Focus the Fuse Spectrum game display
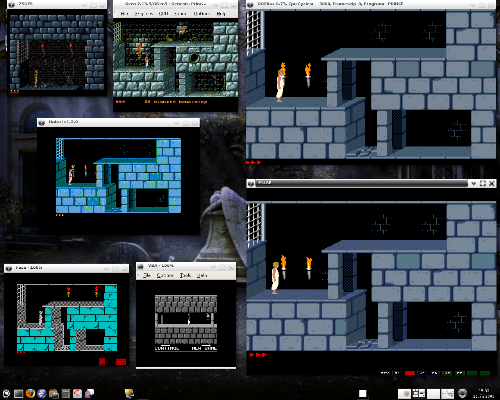 [67, 318]
